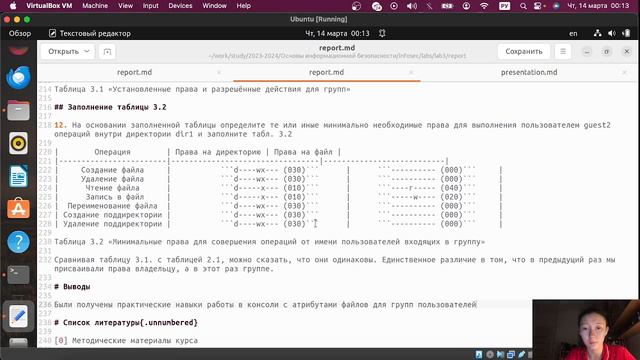Viewport: 640px width, 360px height.
Task: Click the 'Создание файла' table row
Action: click(x=278, y=170)
